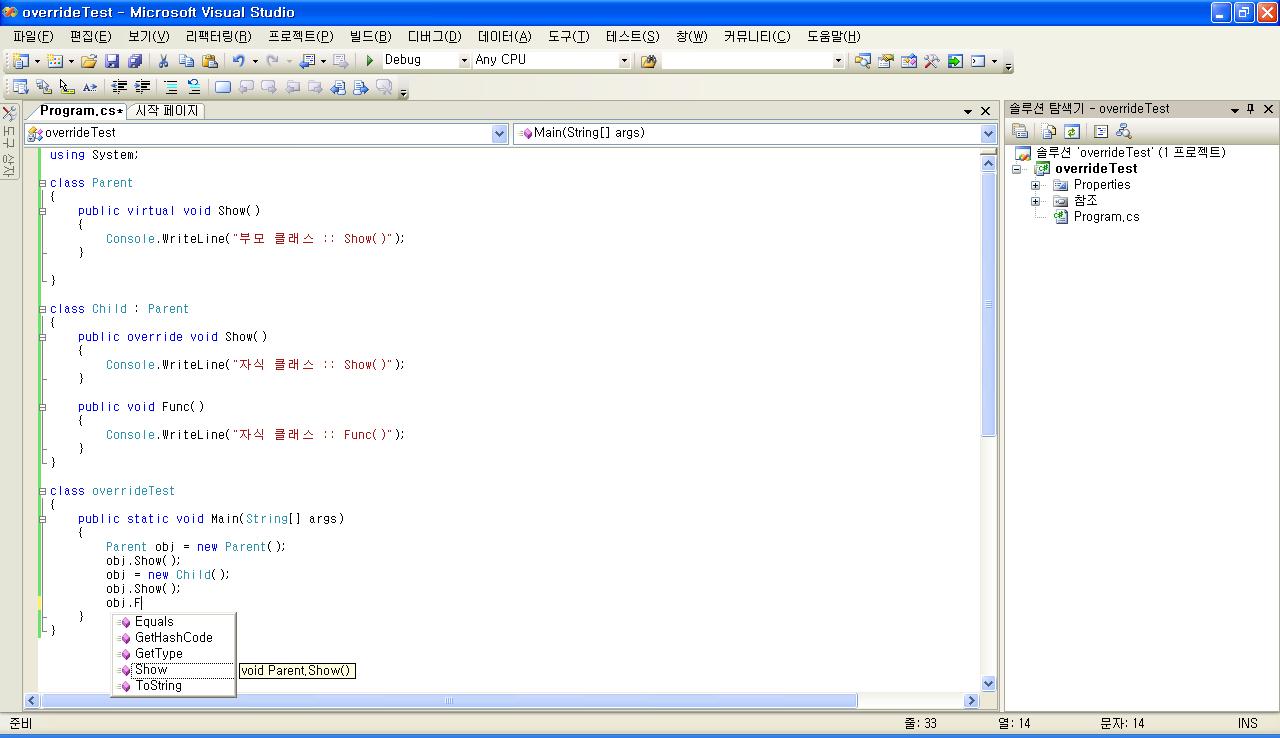
Task: Click the Start Page toolbar icon
Action: 955,61
